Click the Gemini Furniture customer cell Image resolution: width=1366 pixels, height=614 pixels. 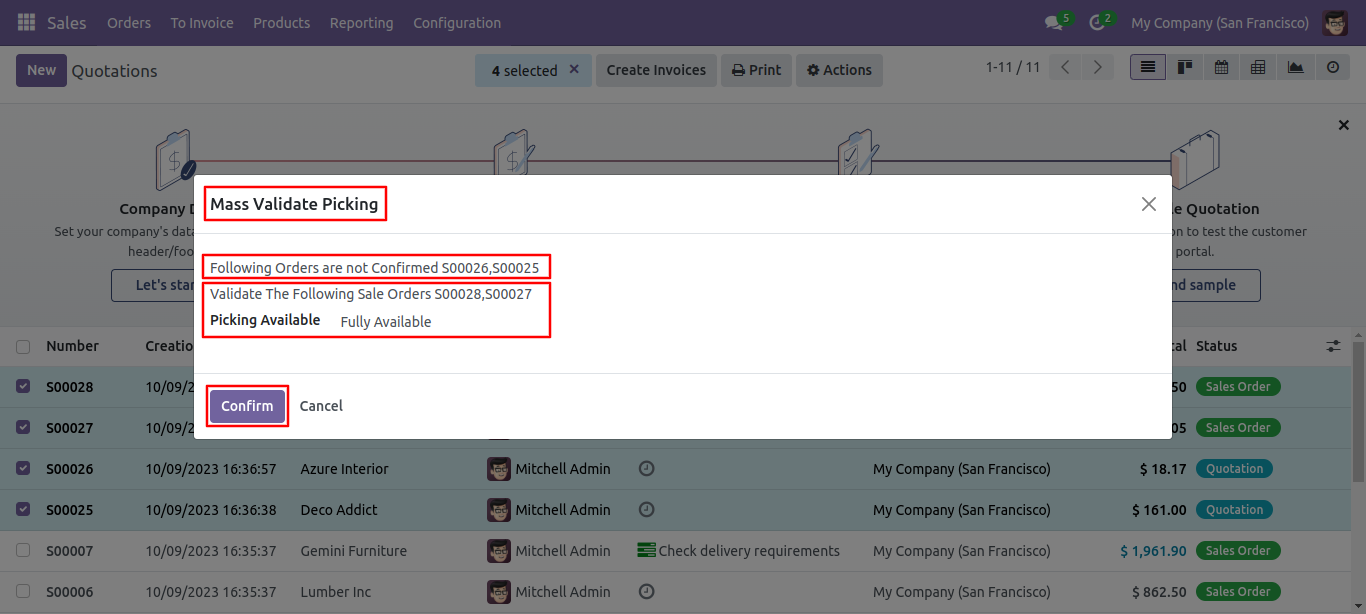point(353,550)
